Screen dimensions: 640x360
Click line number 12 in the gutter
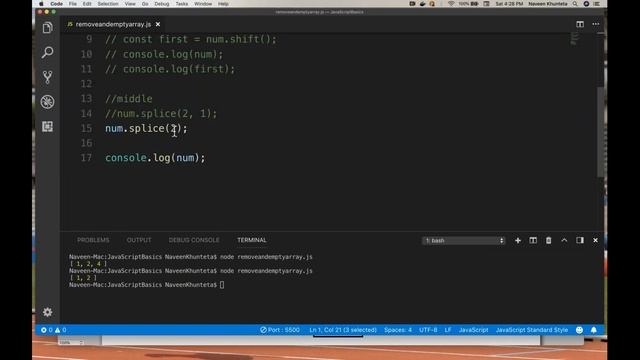(86, 84)
